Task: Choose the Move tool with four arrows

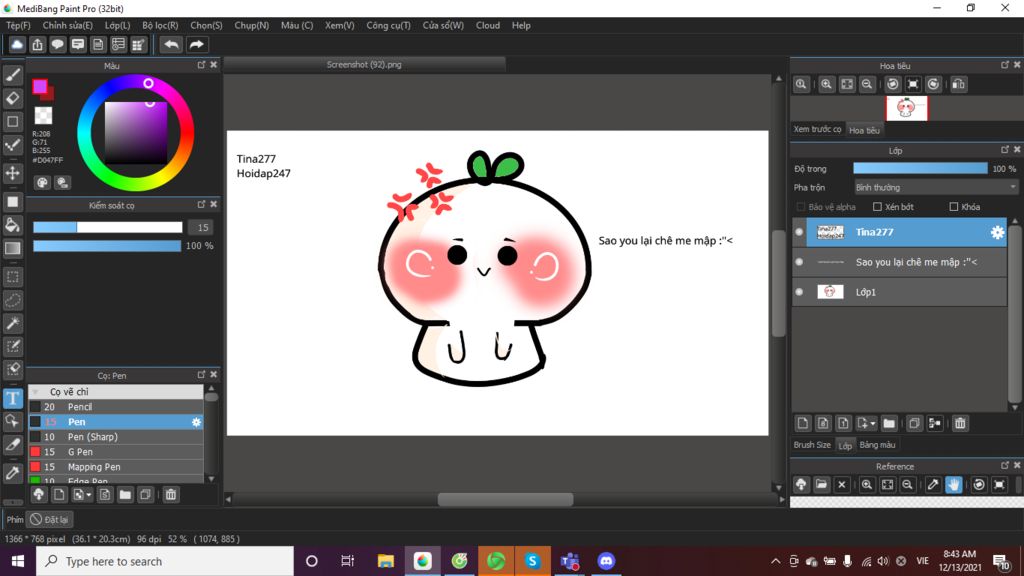Action: click(12, 173)
